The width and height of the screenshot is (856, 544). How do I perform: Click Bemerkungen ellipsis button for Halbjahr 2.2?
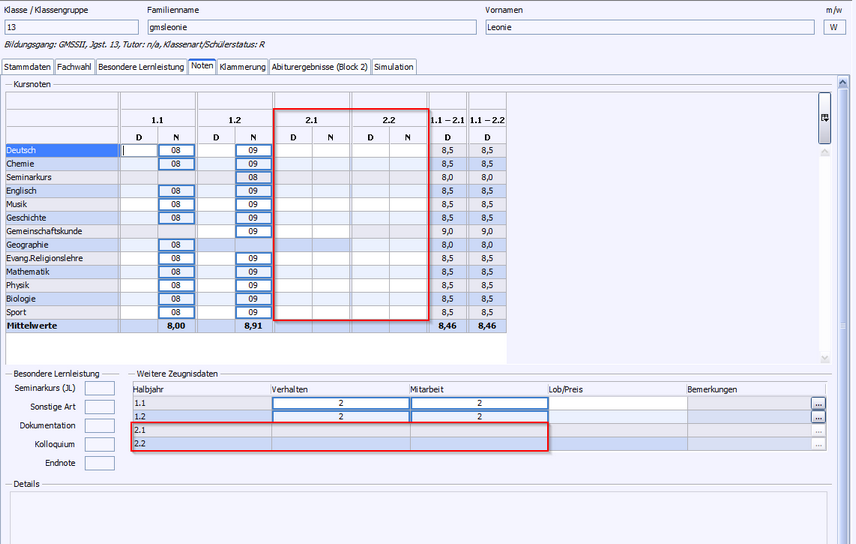[x=819, y=444]
